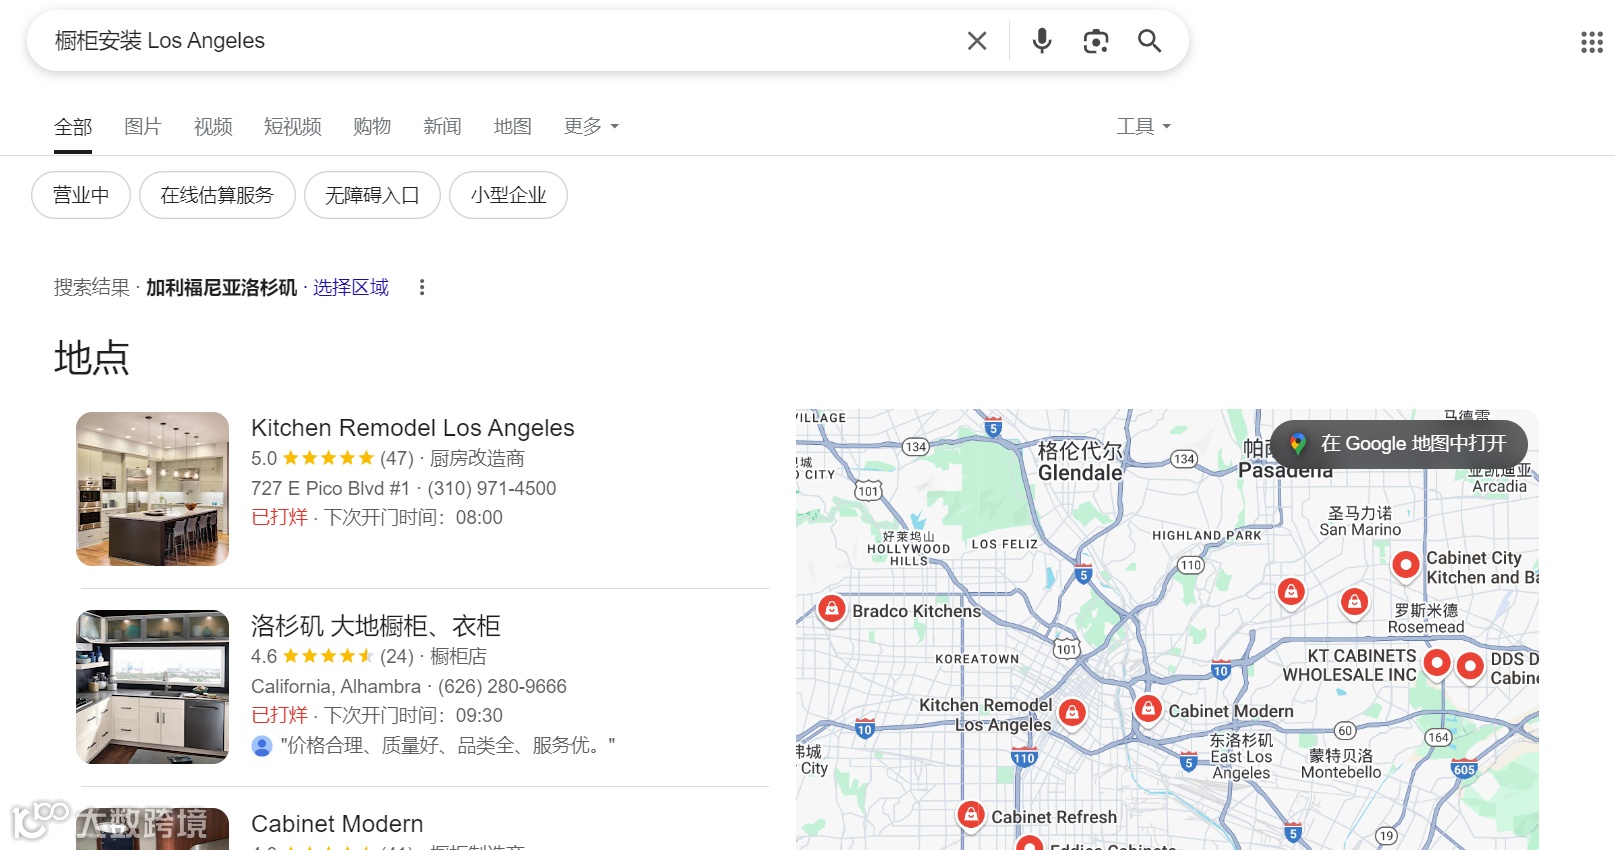
Task: Switch to the 全部 tab
Action: pos(73,127)
